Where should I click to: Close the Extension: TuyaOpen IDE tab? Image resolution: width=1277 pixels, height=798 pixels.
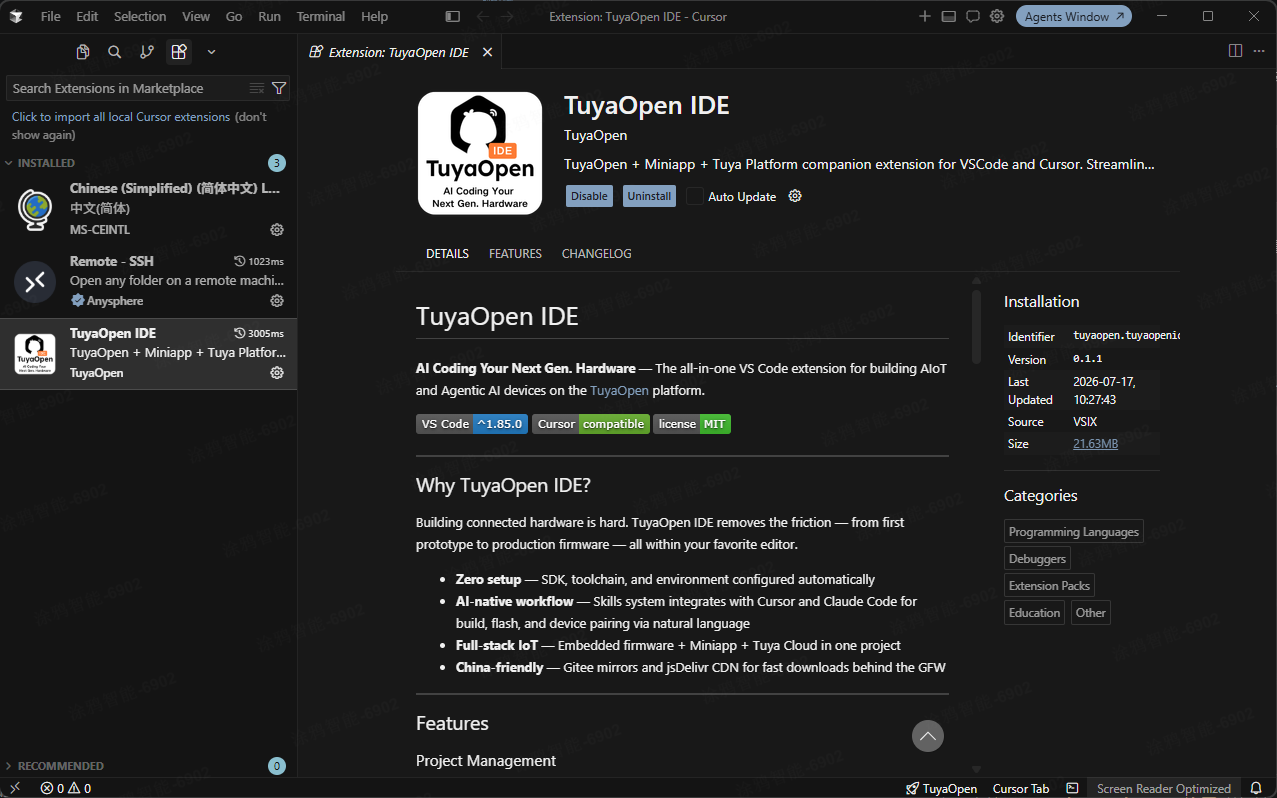click(487, 52)
